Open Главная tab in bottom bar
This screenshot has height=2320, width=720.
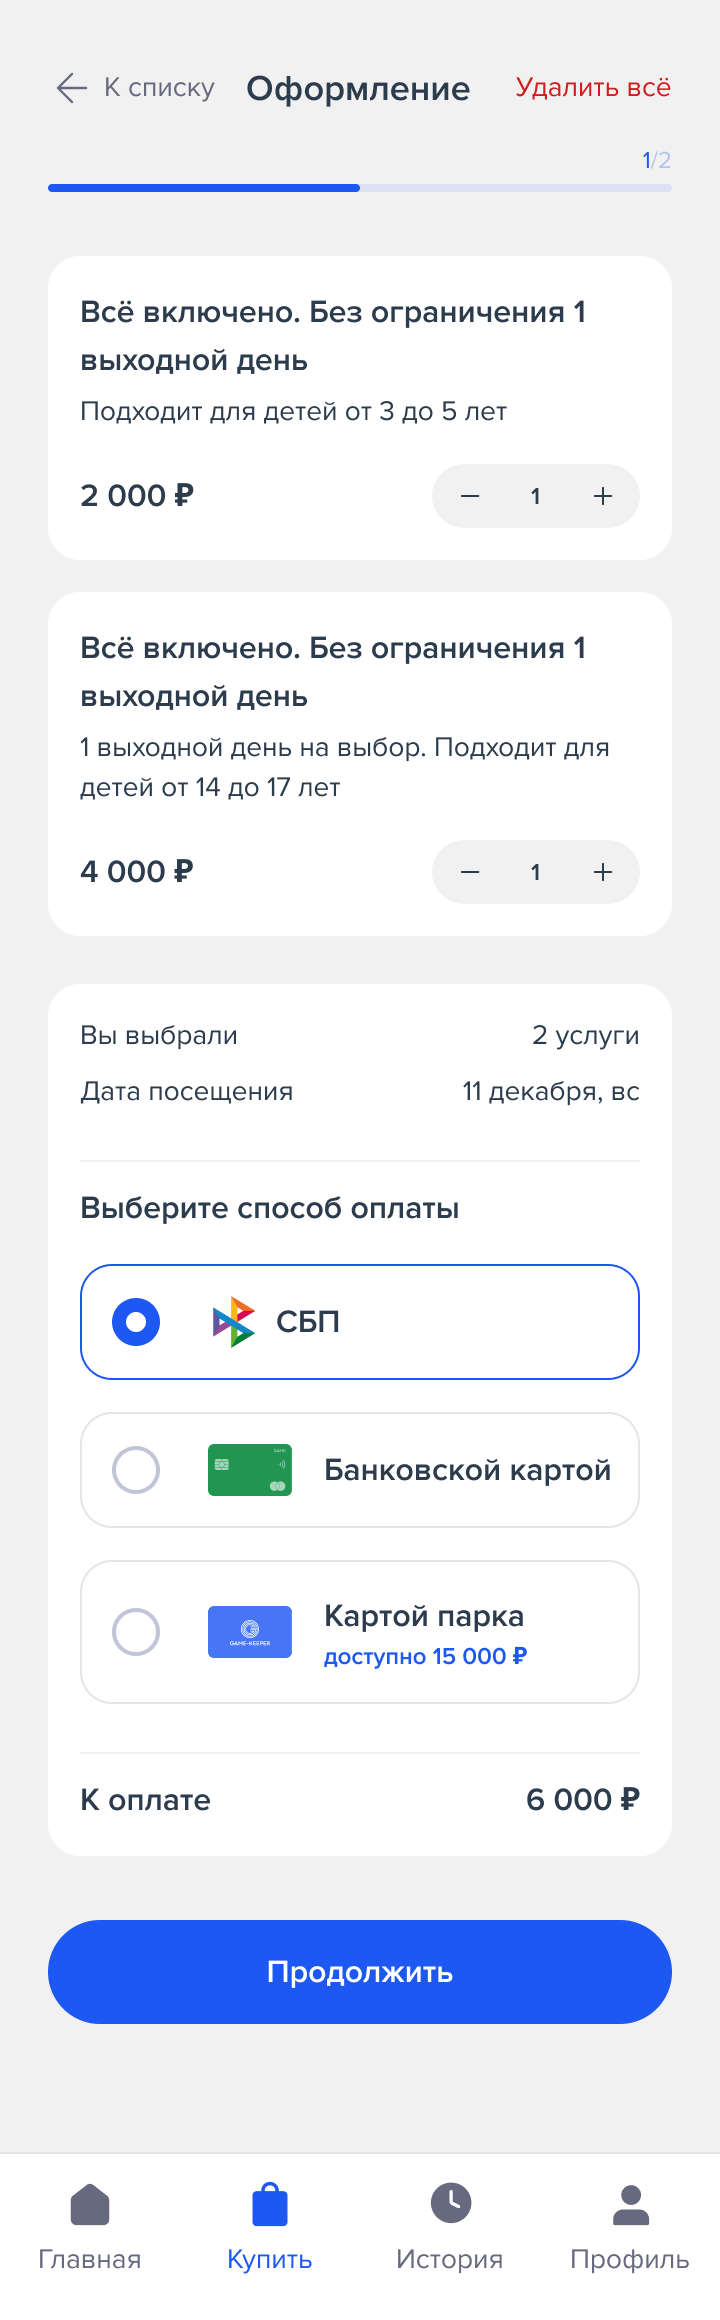coord(90,2228)
